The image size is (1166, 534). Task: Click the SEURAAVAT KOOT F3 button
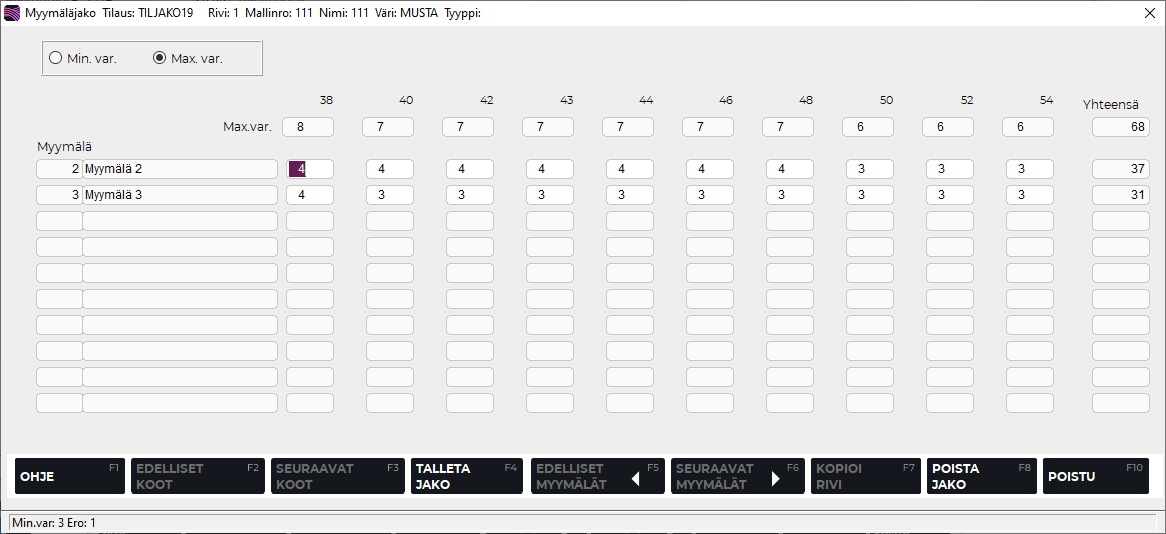[337, 476]
